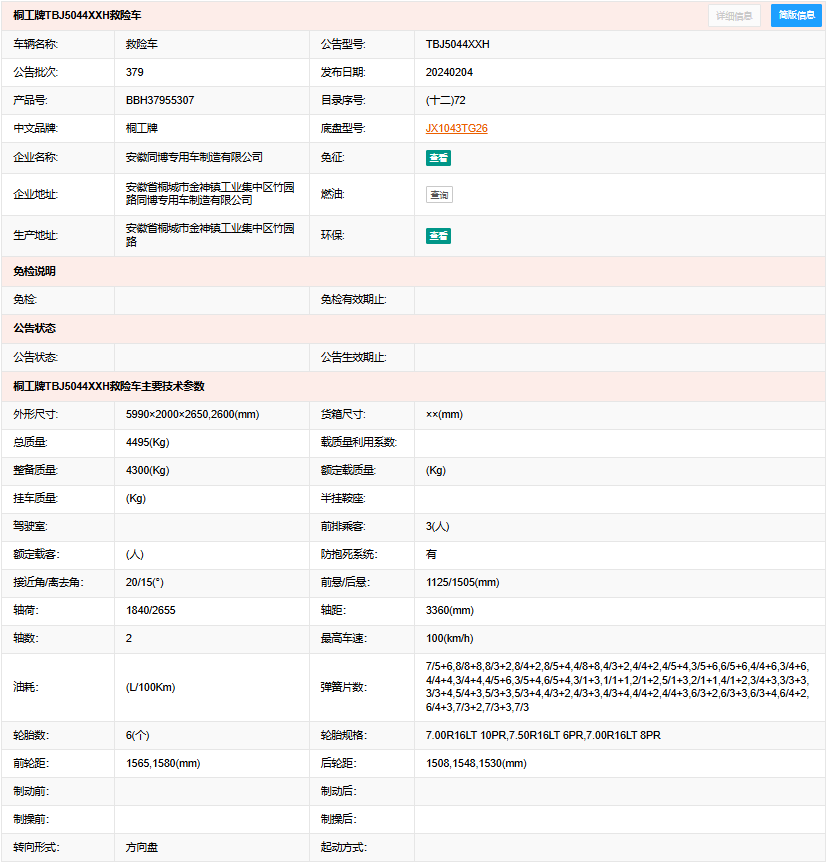Click the wheelbase value 3360(mm)

[x=449, y=610]
